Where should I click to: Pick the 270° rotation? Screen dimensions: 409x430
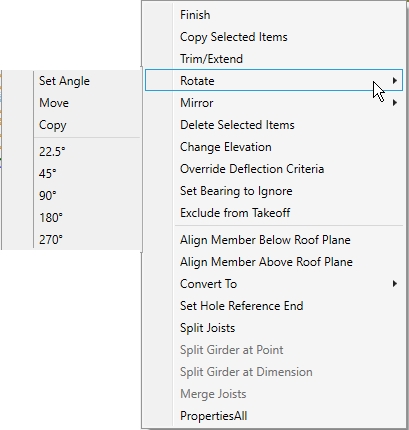point(51,240)
